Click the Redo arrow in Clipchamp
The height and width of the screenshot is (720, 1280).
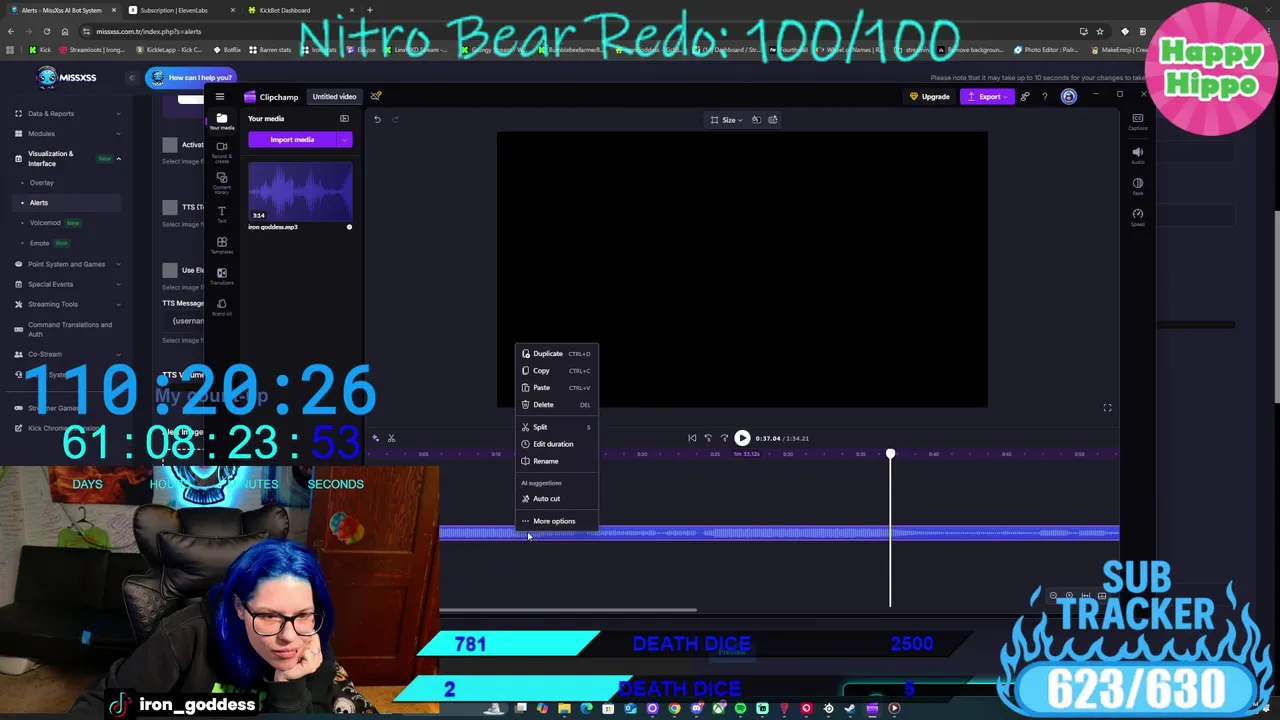(x=395, y=120)
